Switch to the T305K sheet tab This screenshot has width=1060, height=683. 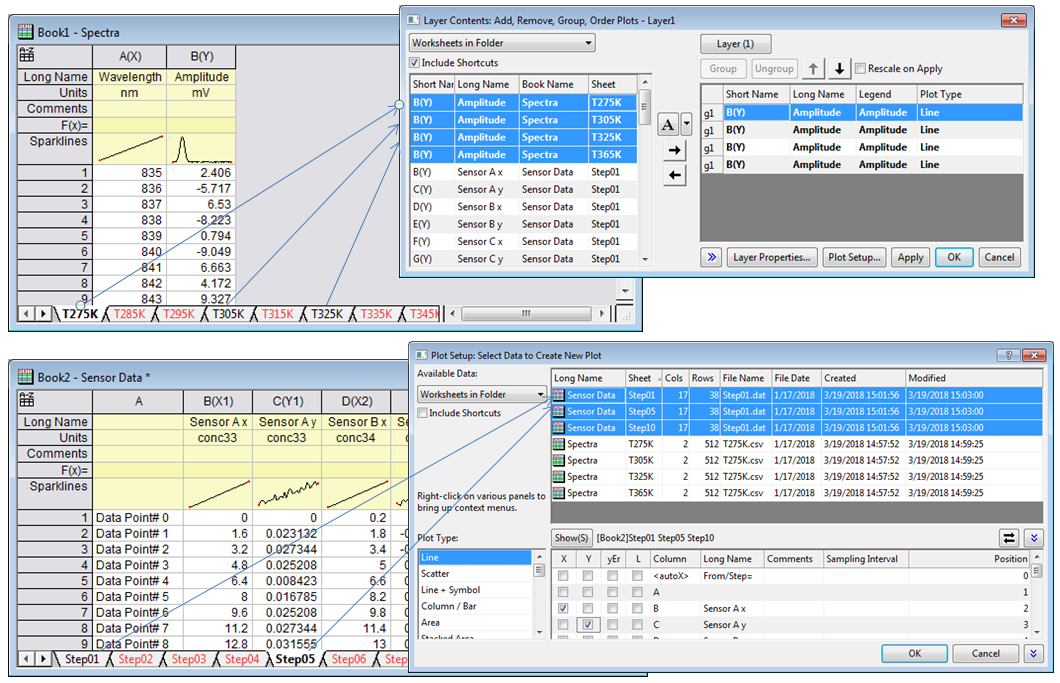point(229,314)
